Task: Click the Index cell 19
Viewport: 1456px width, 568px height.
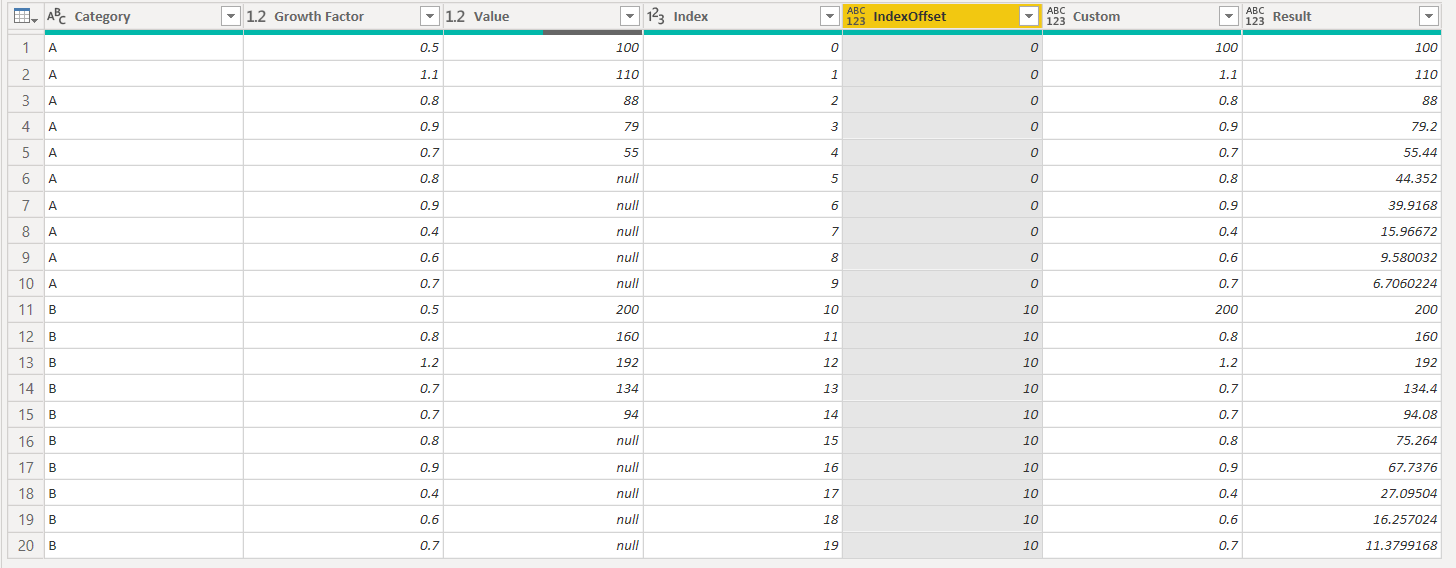Action: coord(743,545)
